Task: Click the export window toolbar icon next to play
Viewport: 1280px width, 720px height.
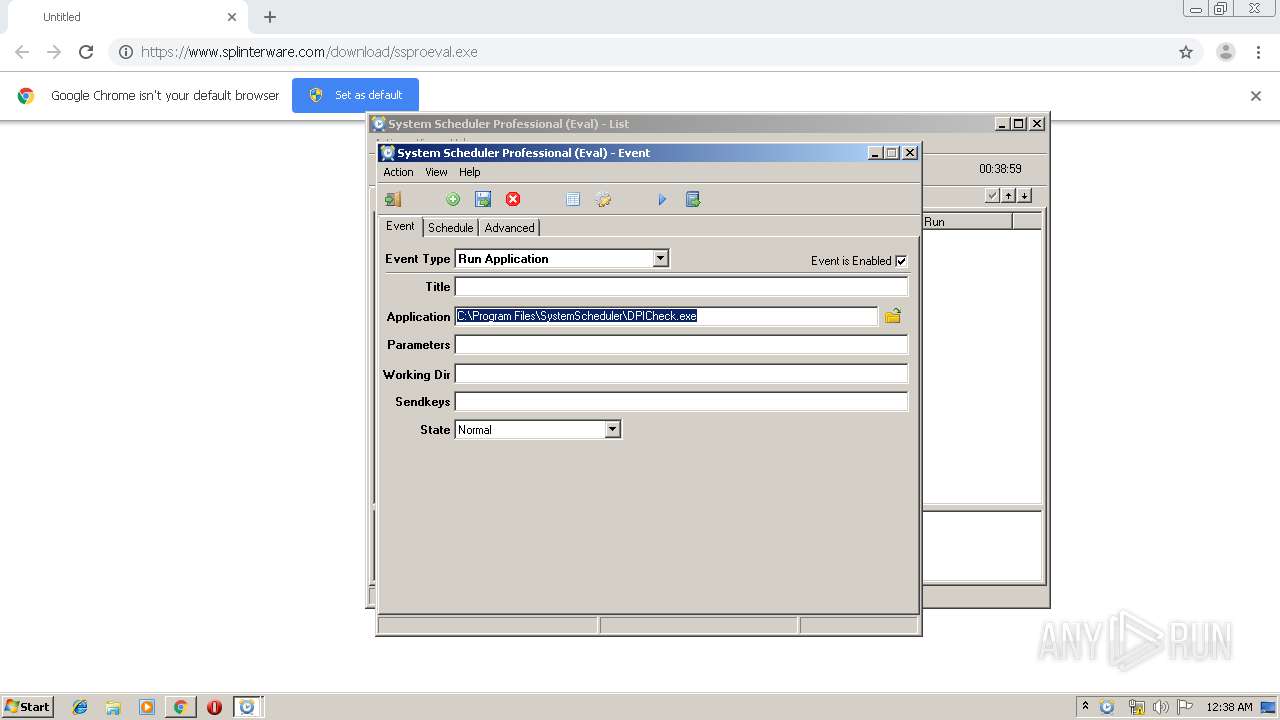Action: click(693, 199)
